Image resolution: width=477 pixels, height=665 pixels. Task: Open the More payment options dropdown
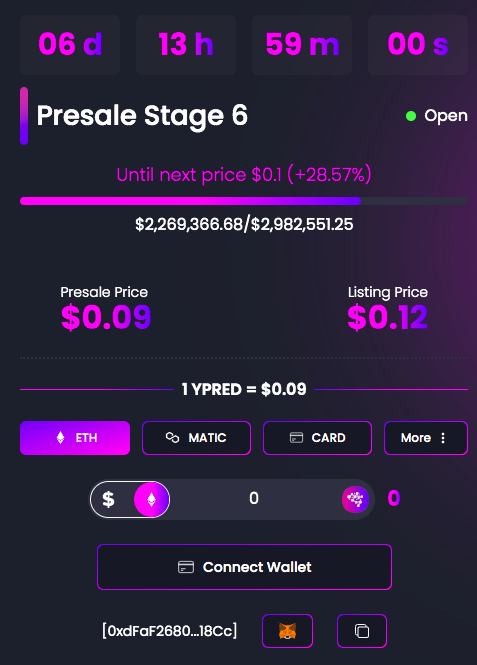pos(426,438)
